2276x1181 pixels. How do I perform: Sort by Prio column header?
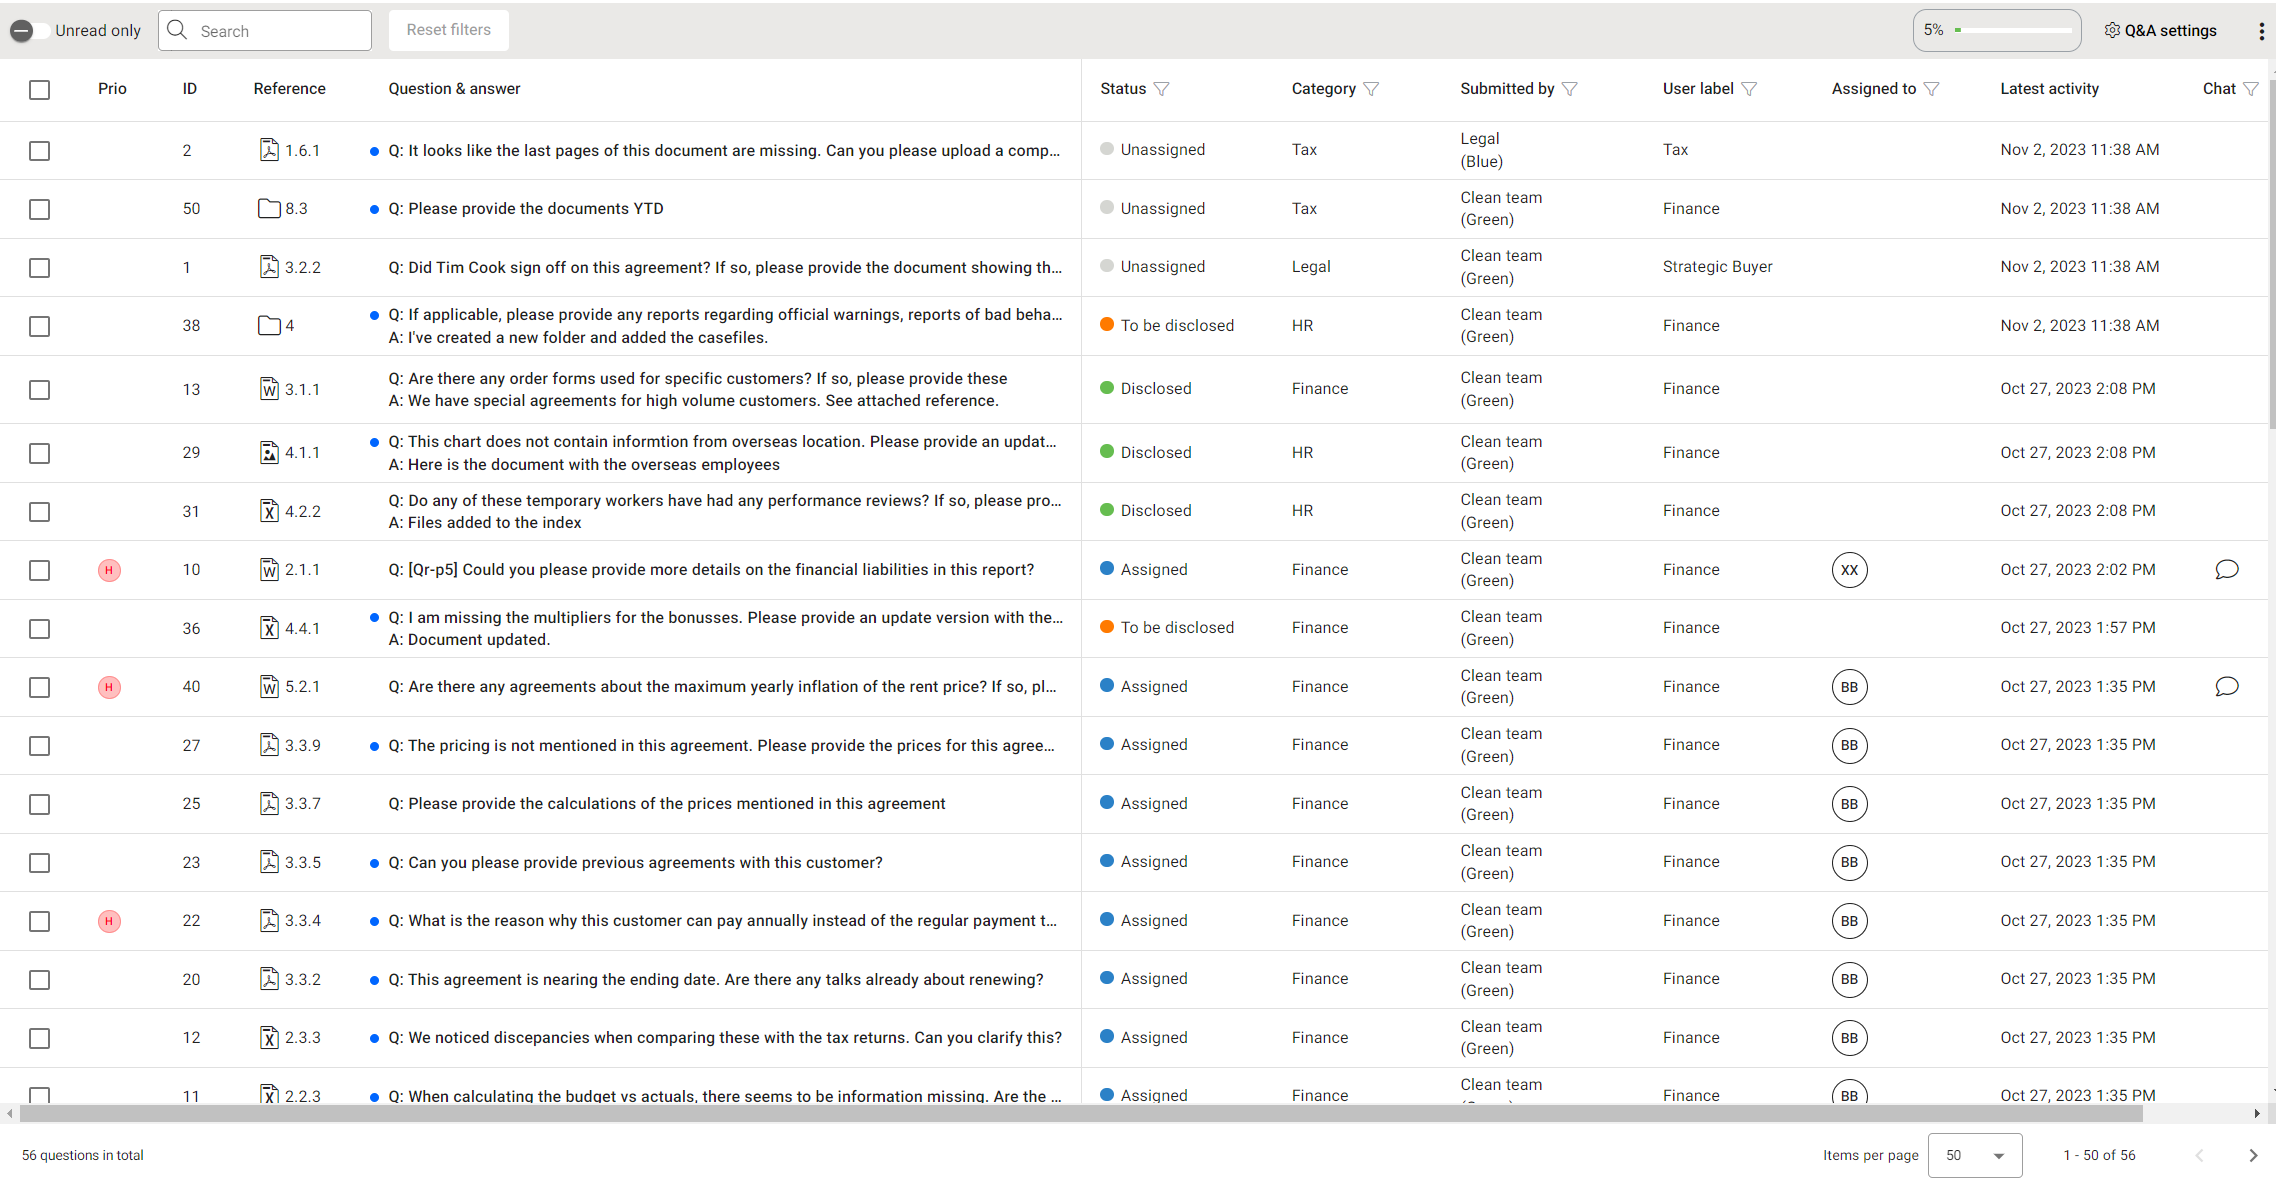(x=112, y=89)
